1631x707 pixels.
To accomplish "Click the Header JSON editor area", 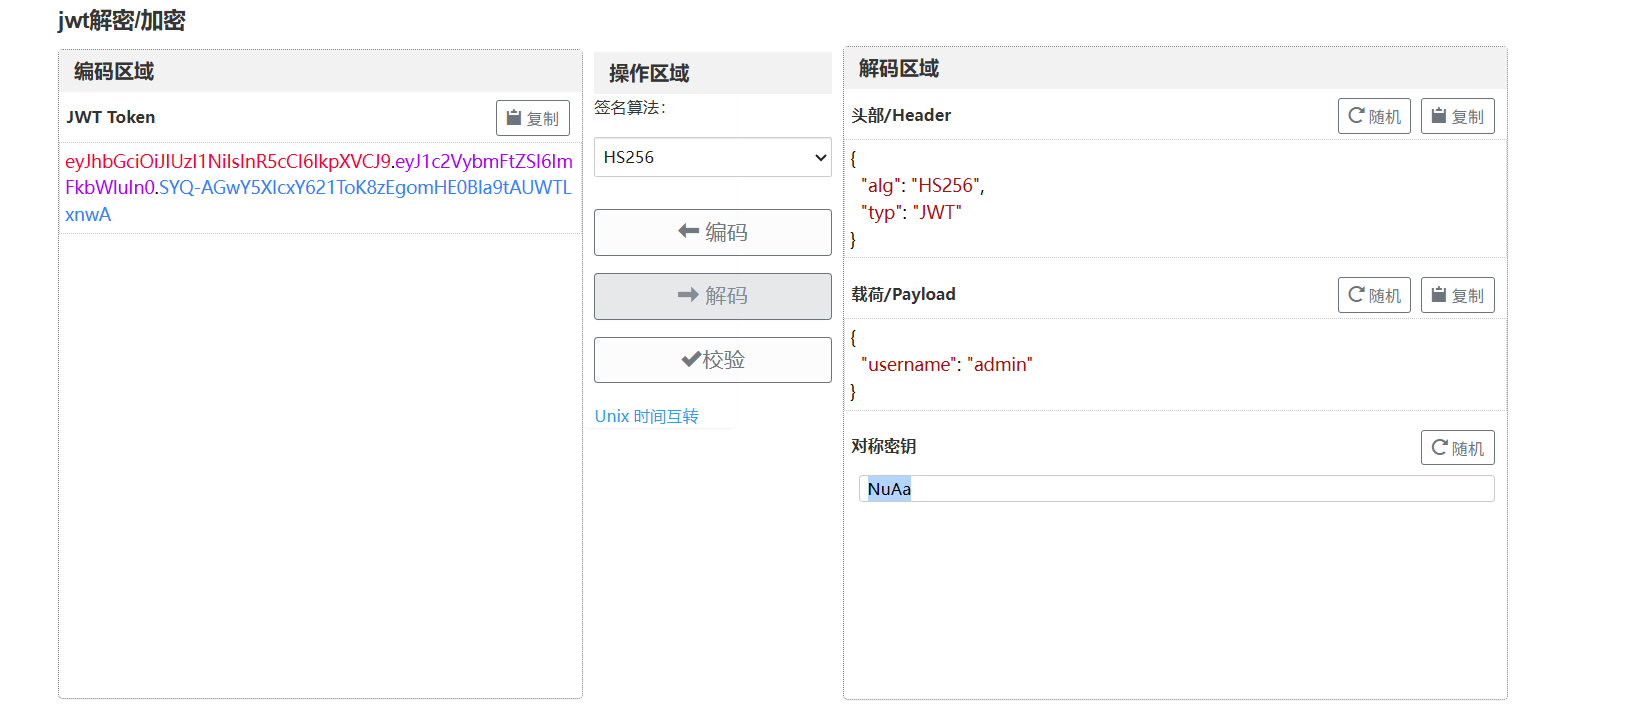I will point(1176,199).
